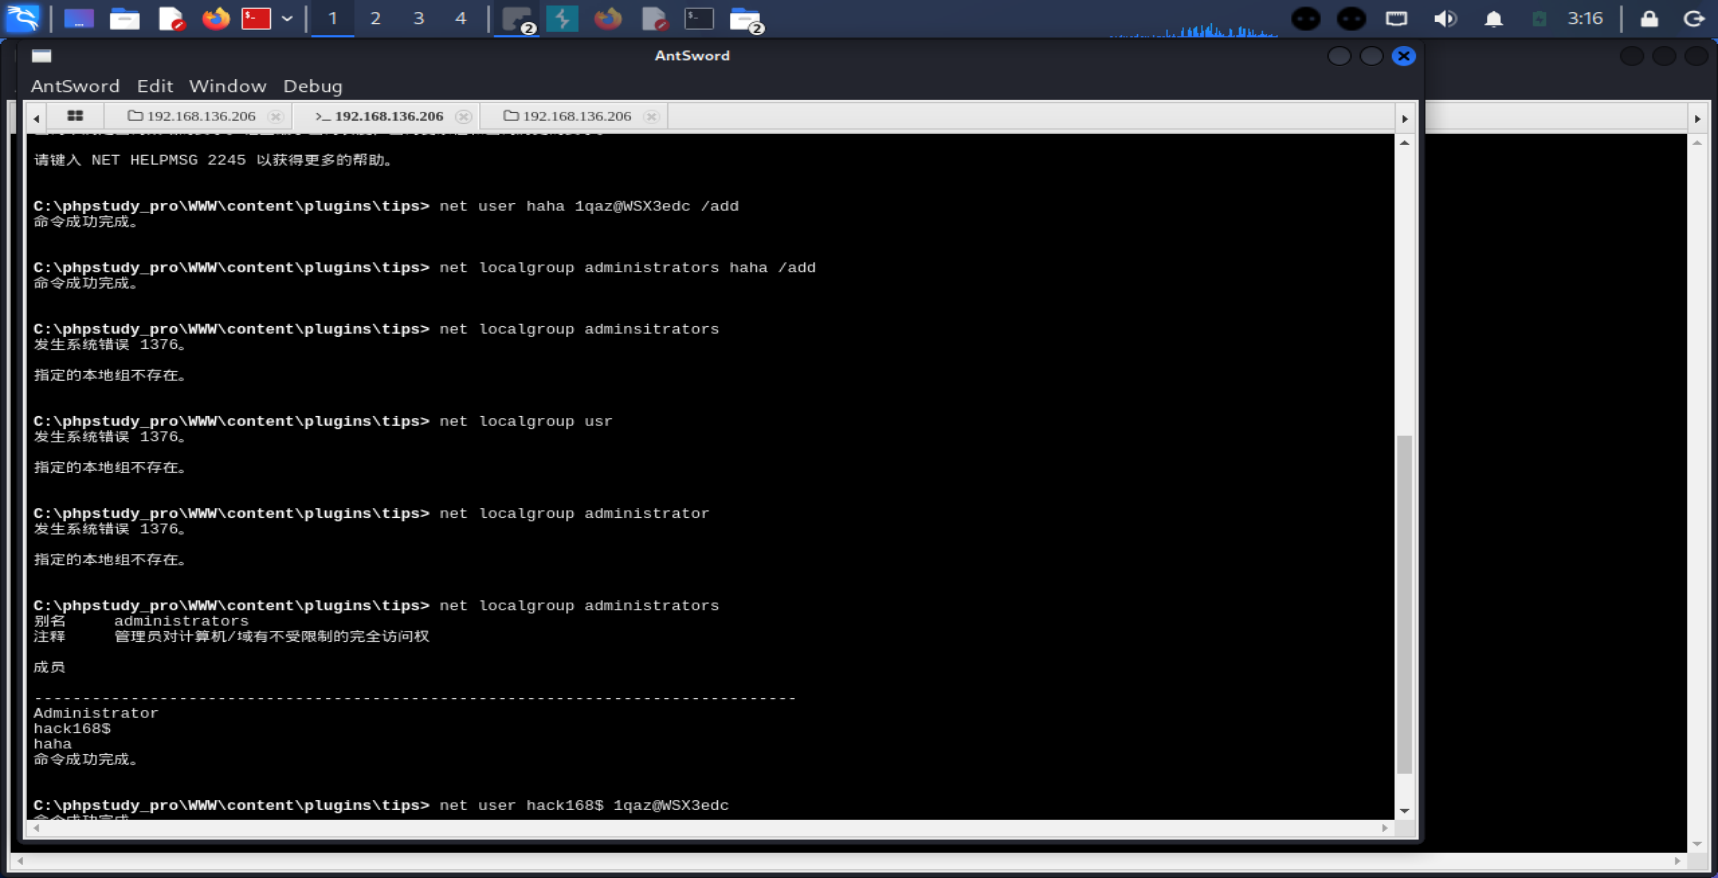This screenshot has width=1718, height=878.
Task: Click the 'net localgroup administrators haha /add' command
Action: pos(627,268)
